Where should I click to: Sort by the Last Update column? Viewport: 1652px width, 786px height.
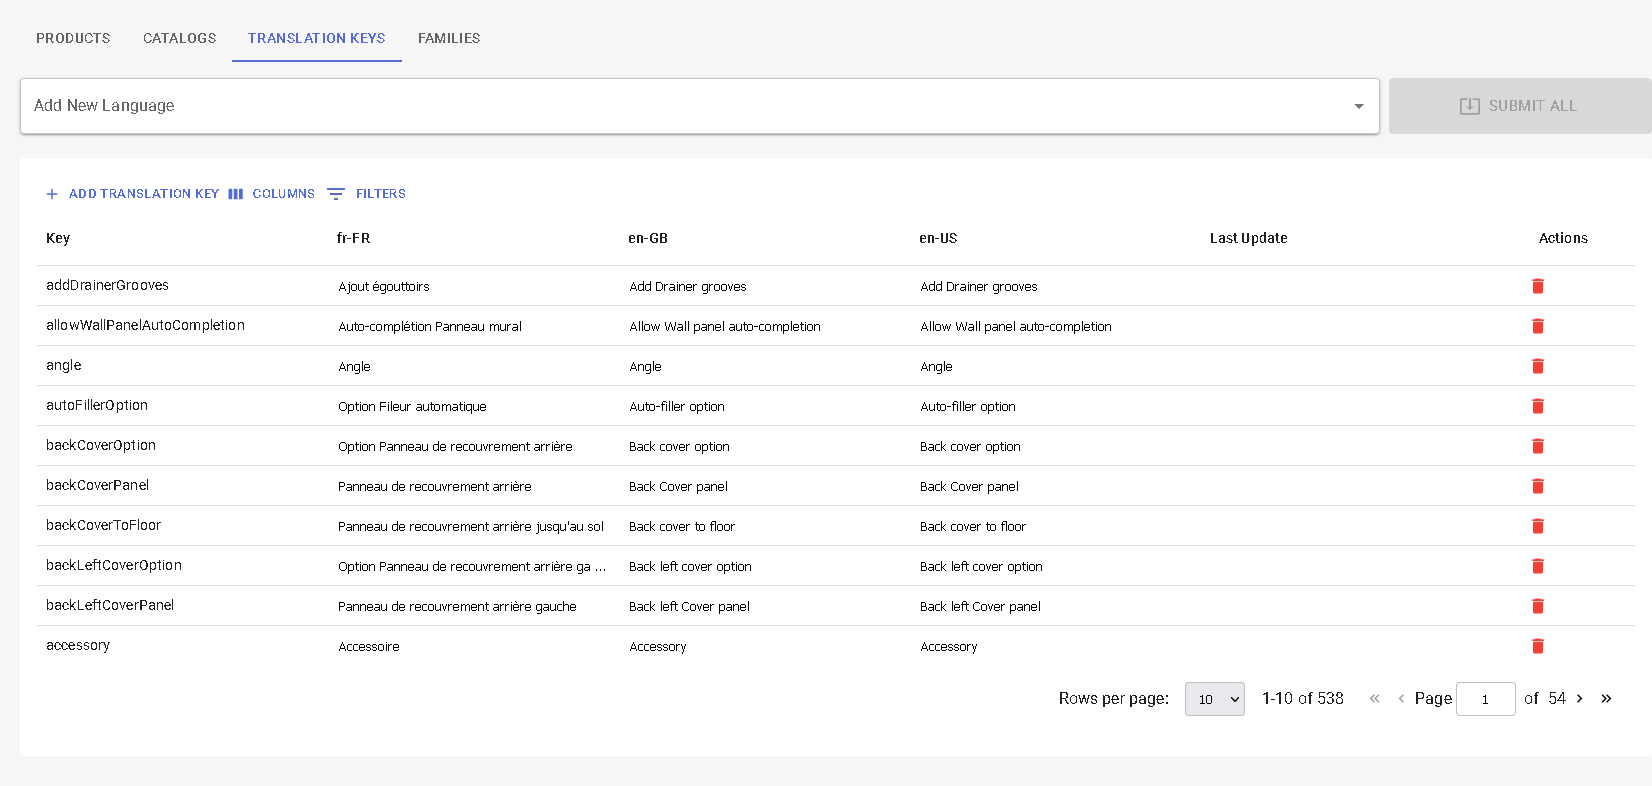[x=1248, y=238]
